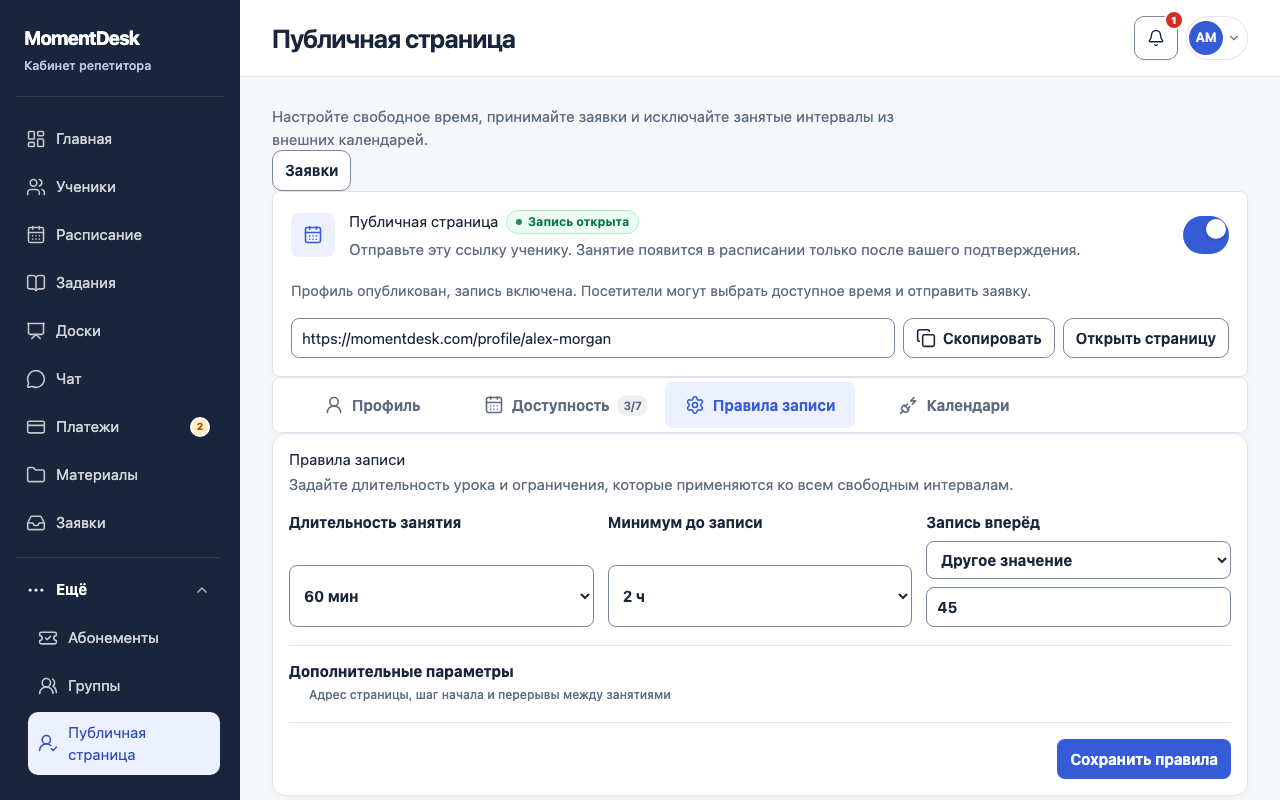The width and height of the screenshot is (1280, 800).
Task: Click the Платежи badge showing 2
Action: 200,427
